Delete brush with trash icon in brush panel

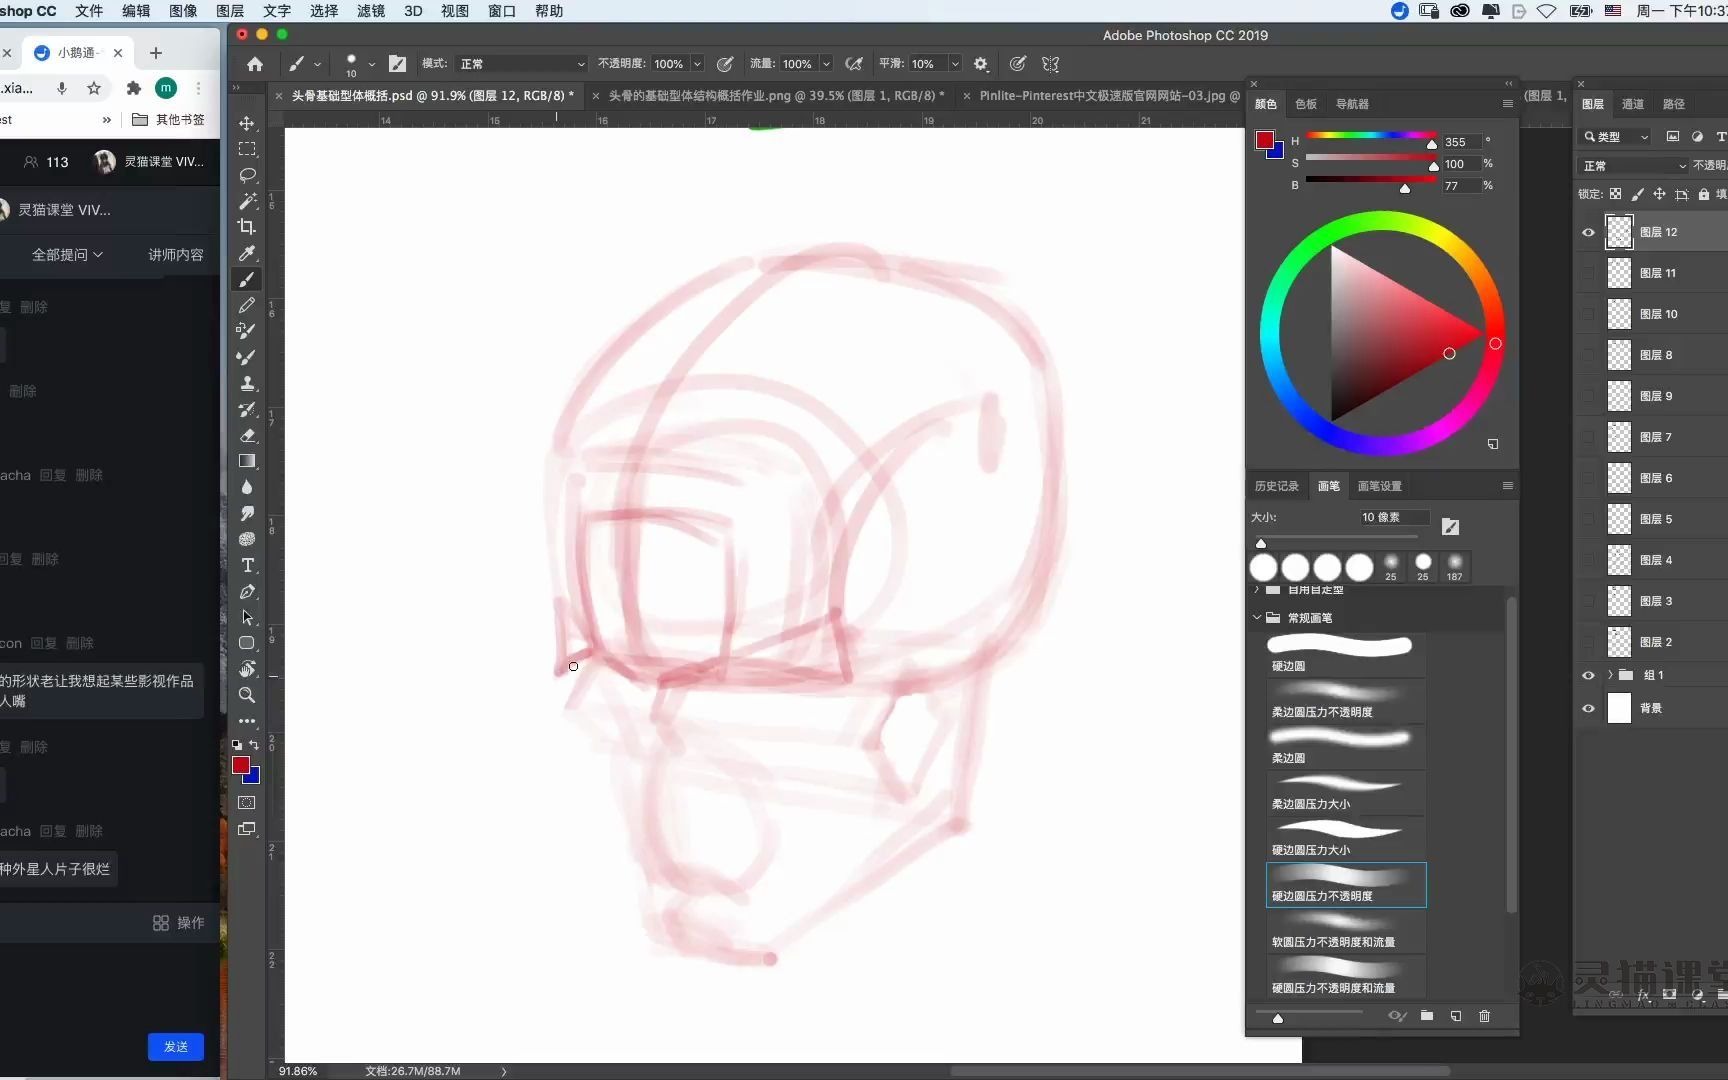coord(1484,1016)
